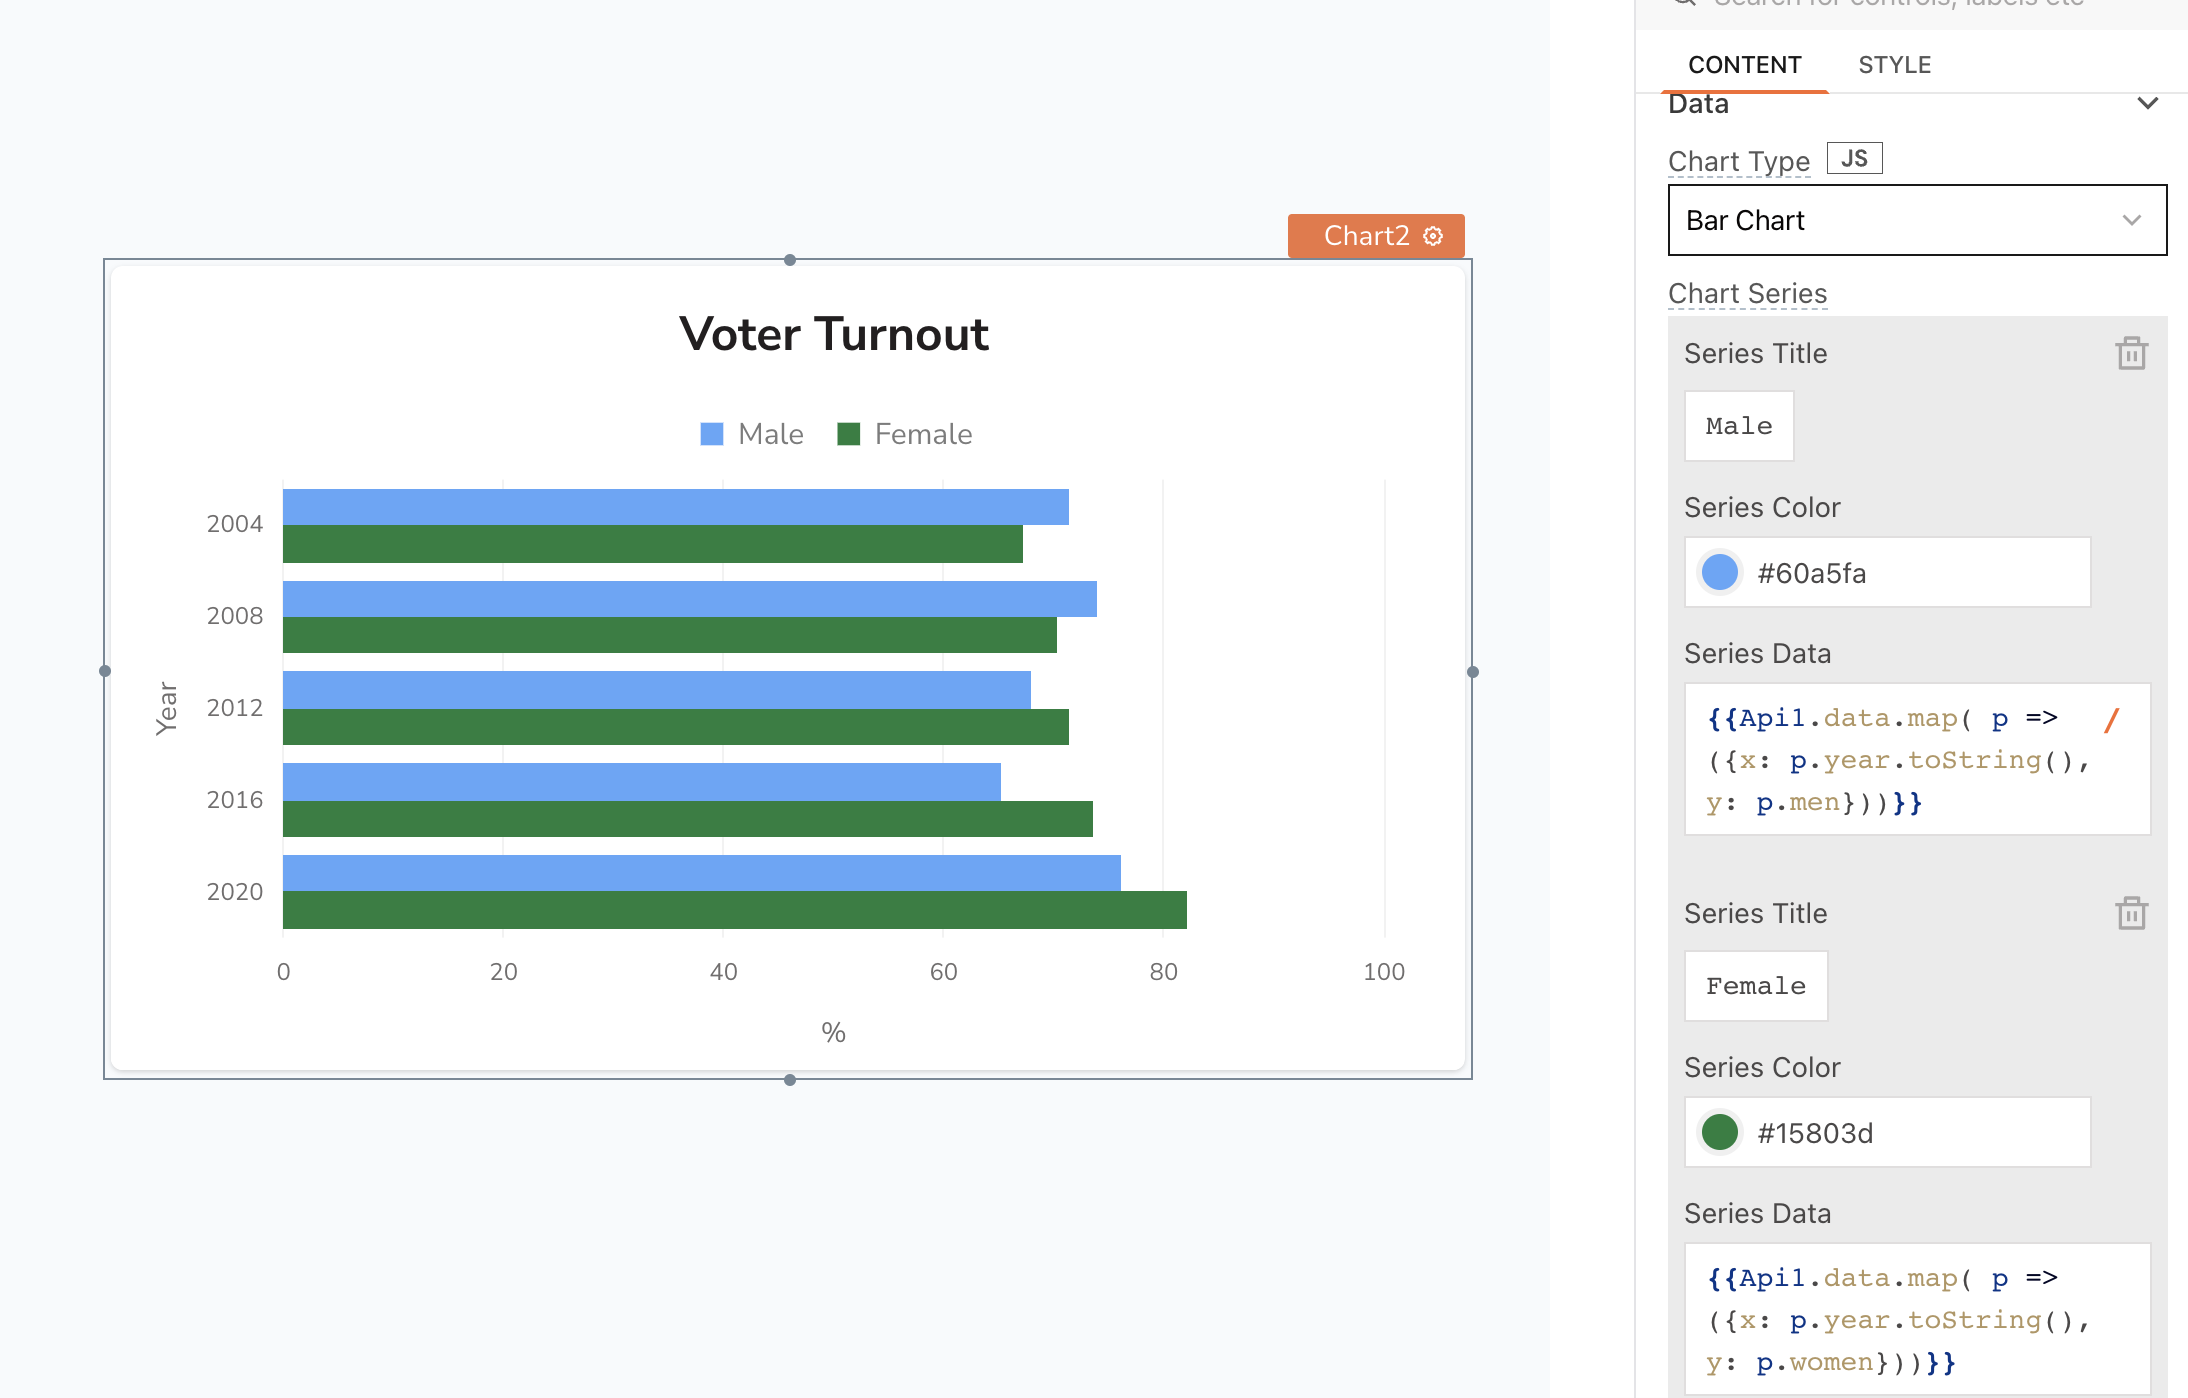The image size is (2188, 1398).
Task: Click the blue color circle for the Male series
Action: 1719,572
